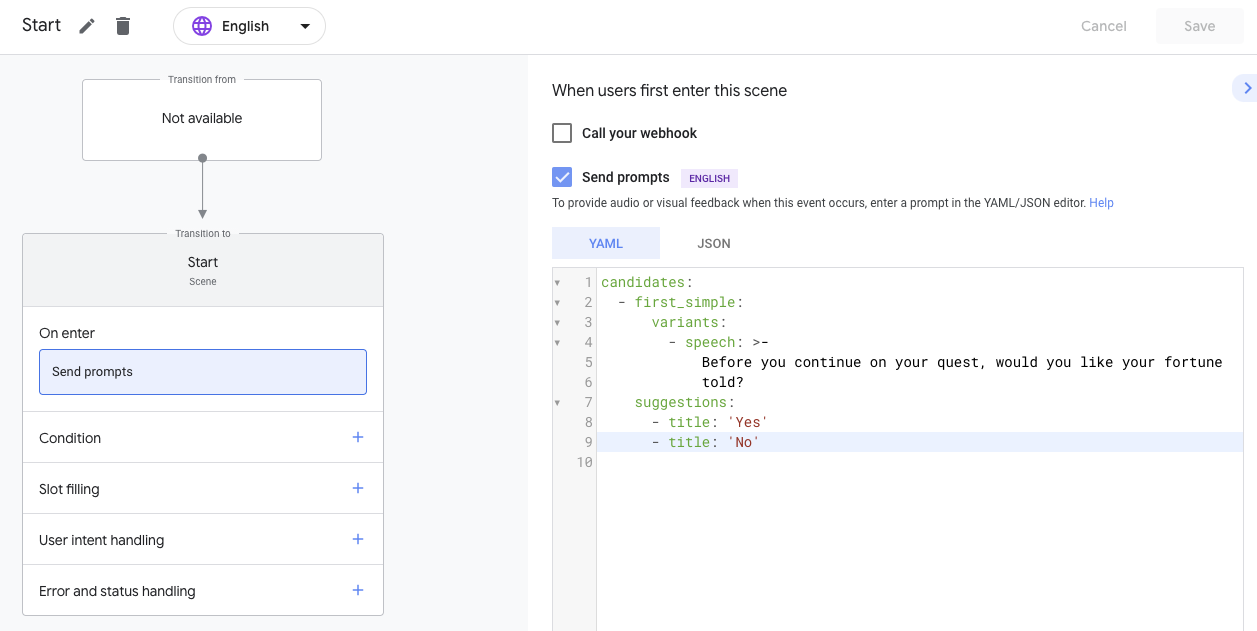Add User intent handling via plus icon
This screenshot has width=1257, height=631.
(357, 538)
